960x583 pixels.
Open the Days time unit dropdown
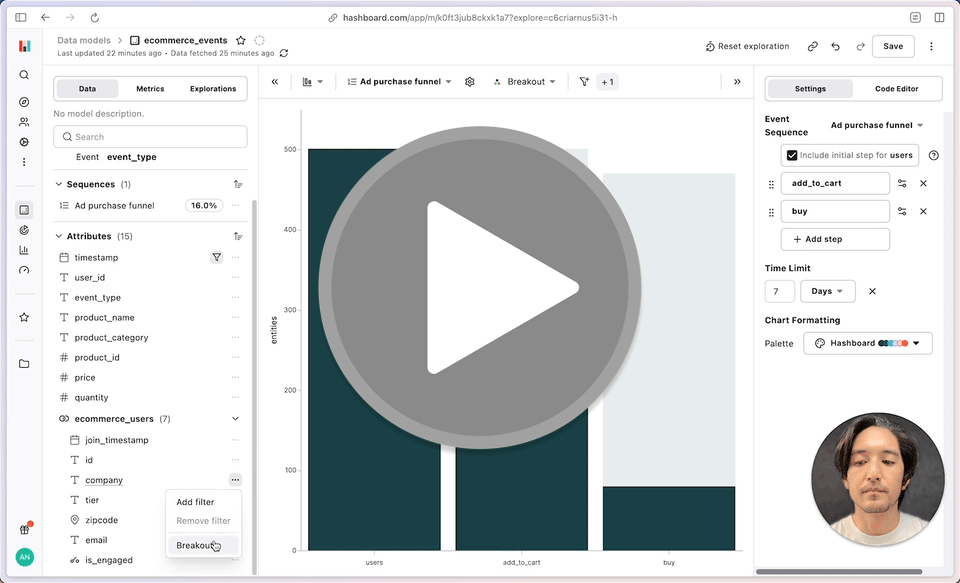tap(827, 292)
